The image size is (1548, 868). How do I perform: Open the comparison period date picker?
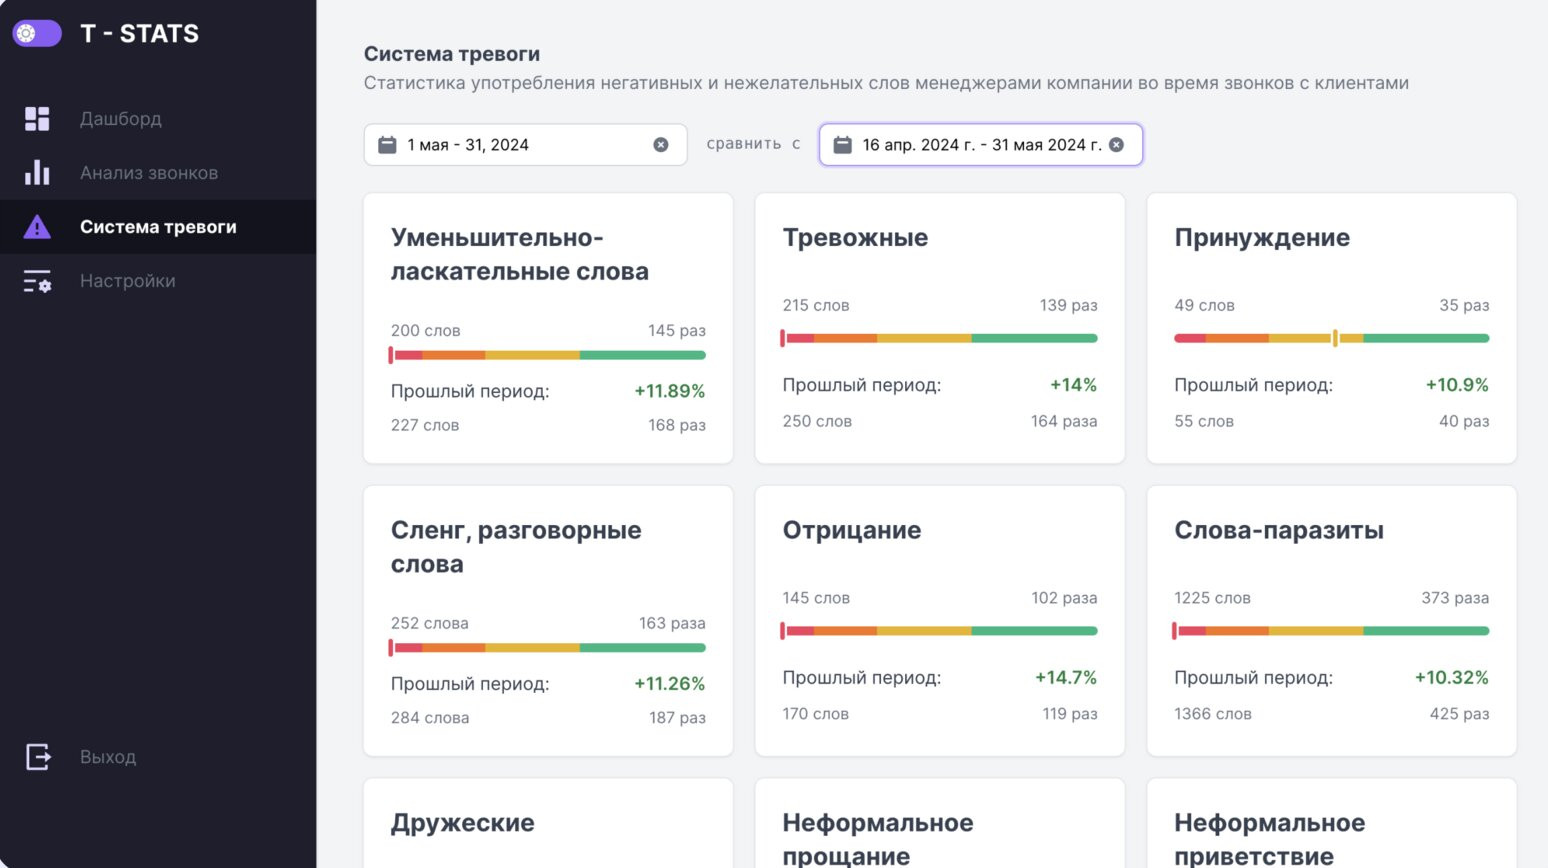click(x=980, y=145)
